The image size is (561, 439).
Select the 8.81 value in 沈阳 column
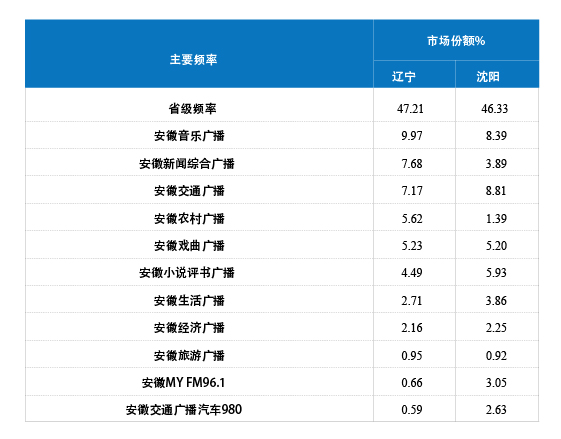[x=496, y=191]
